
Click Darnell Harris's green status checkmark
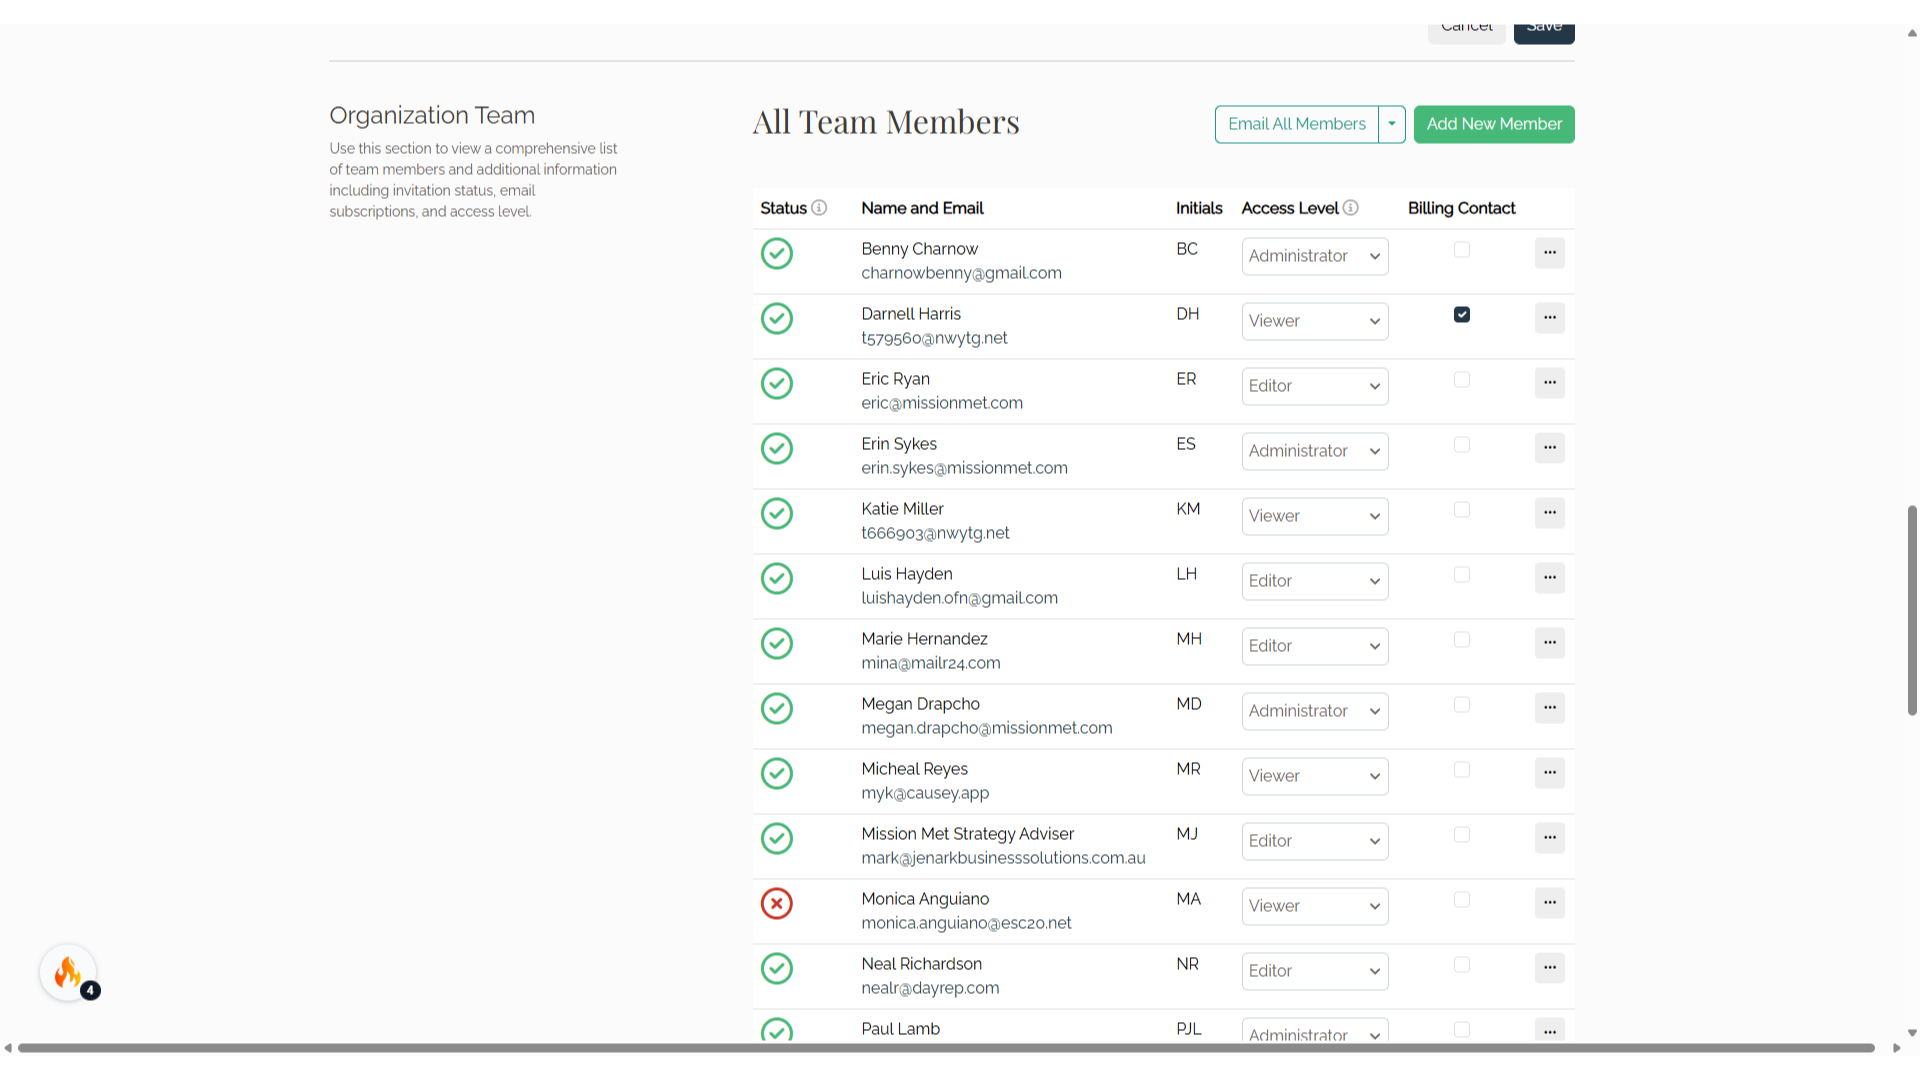tap(777, 319)
